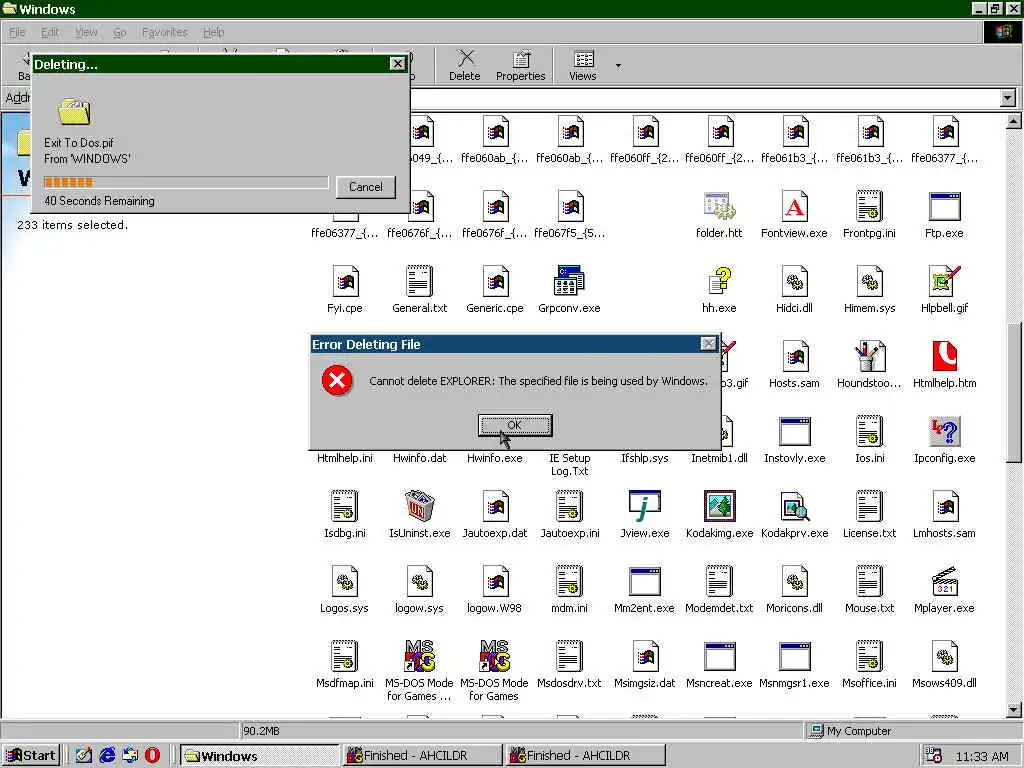Select the folder.htt file icon
1024x768 pixels.
(x=719, y=206)
